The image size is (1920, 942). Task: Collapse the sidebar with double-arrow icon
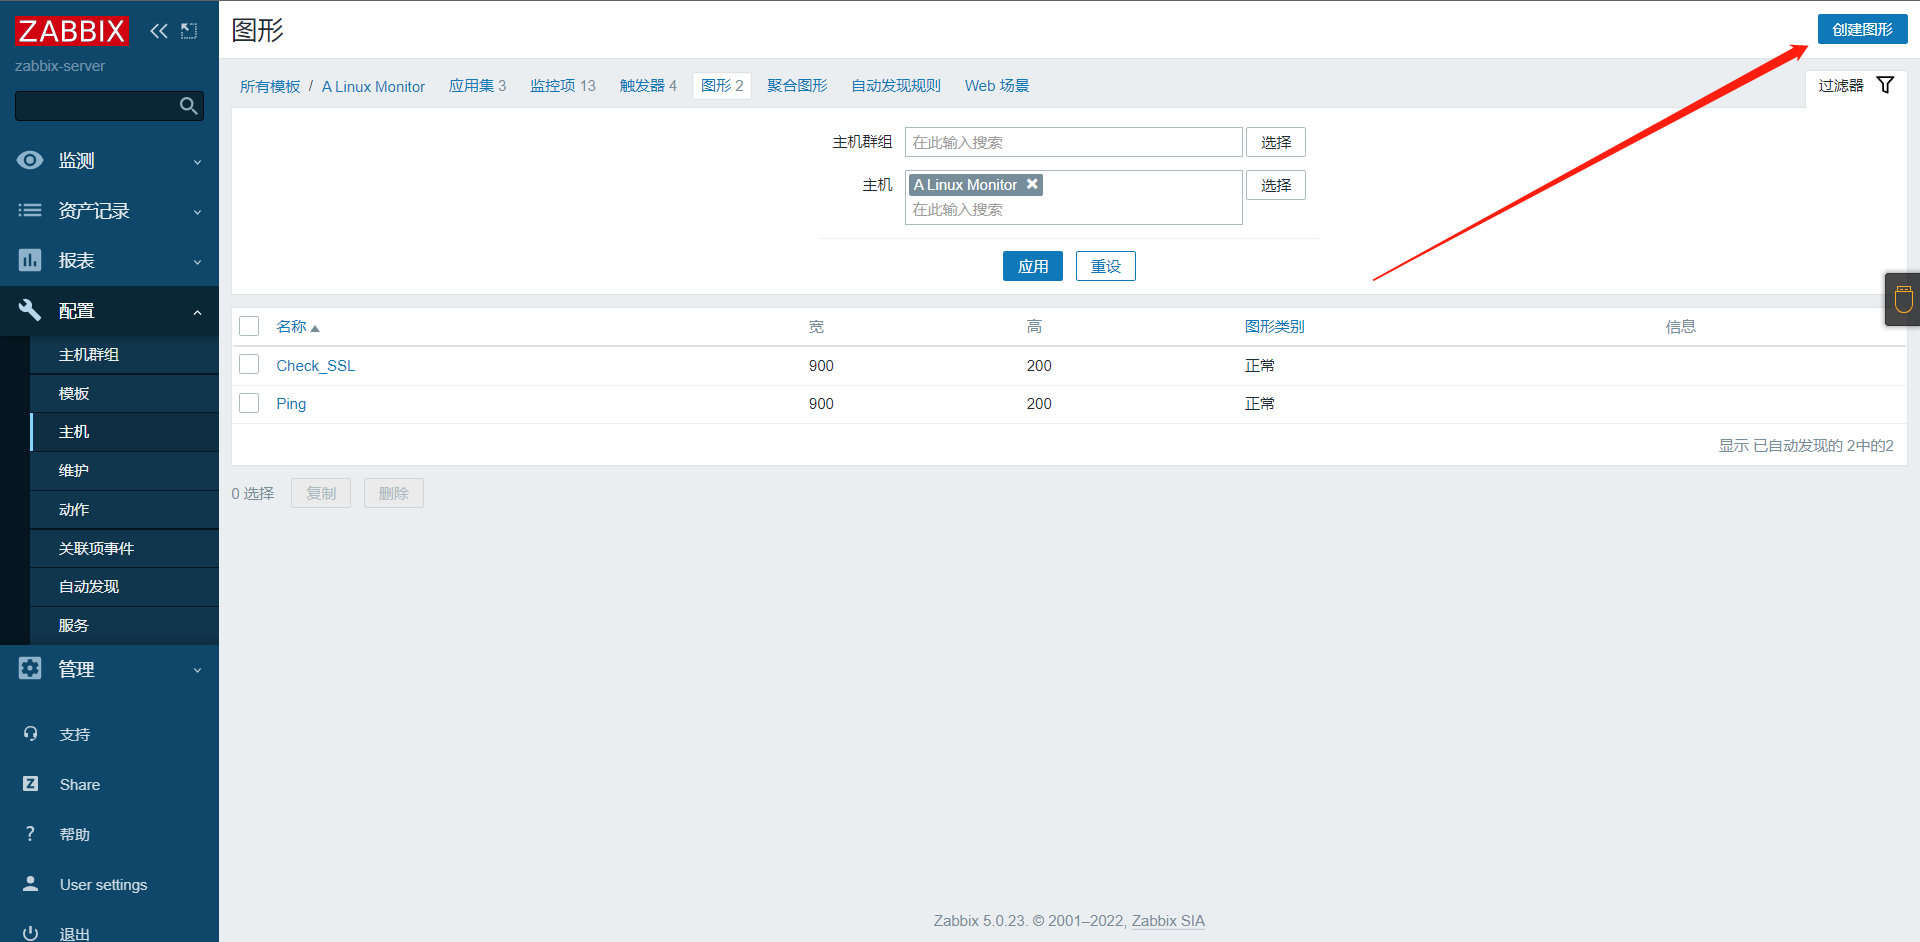[159, 31]
